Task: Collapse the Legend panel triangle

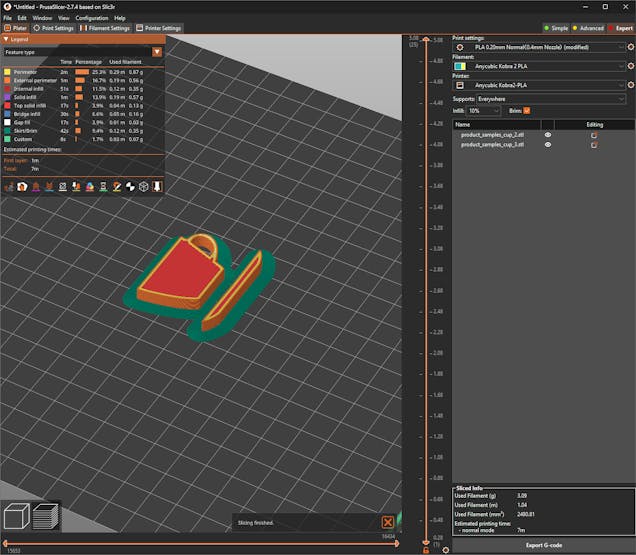Action: 6,39
